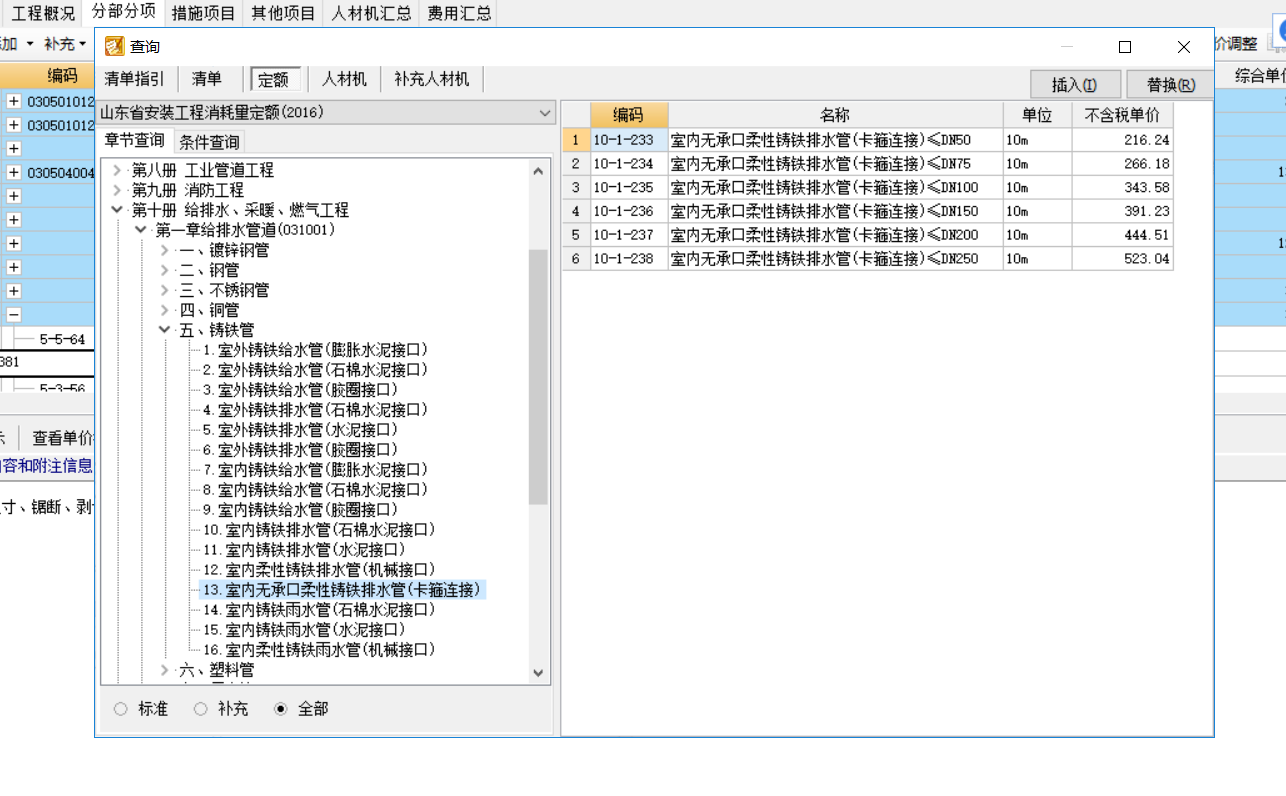1286x796 pixels.
Task: Expand 三、不锈钢管 node
Action: pos(164,290)
